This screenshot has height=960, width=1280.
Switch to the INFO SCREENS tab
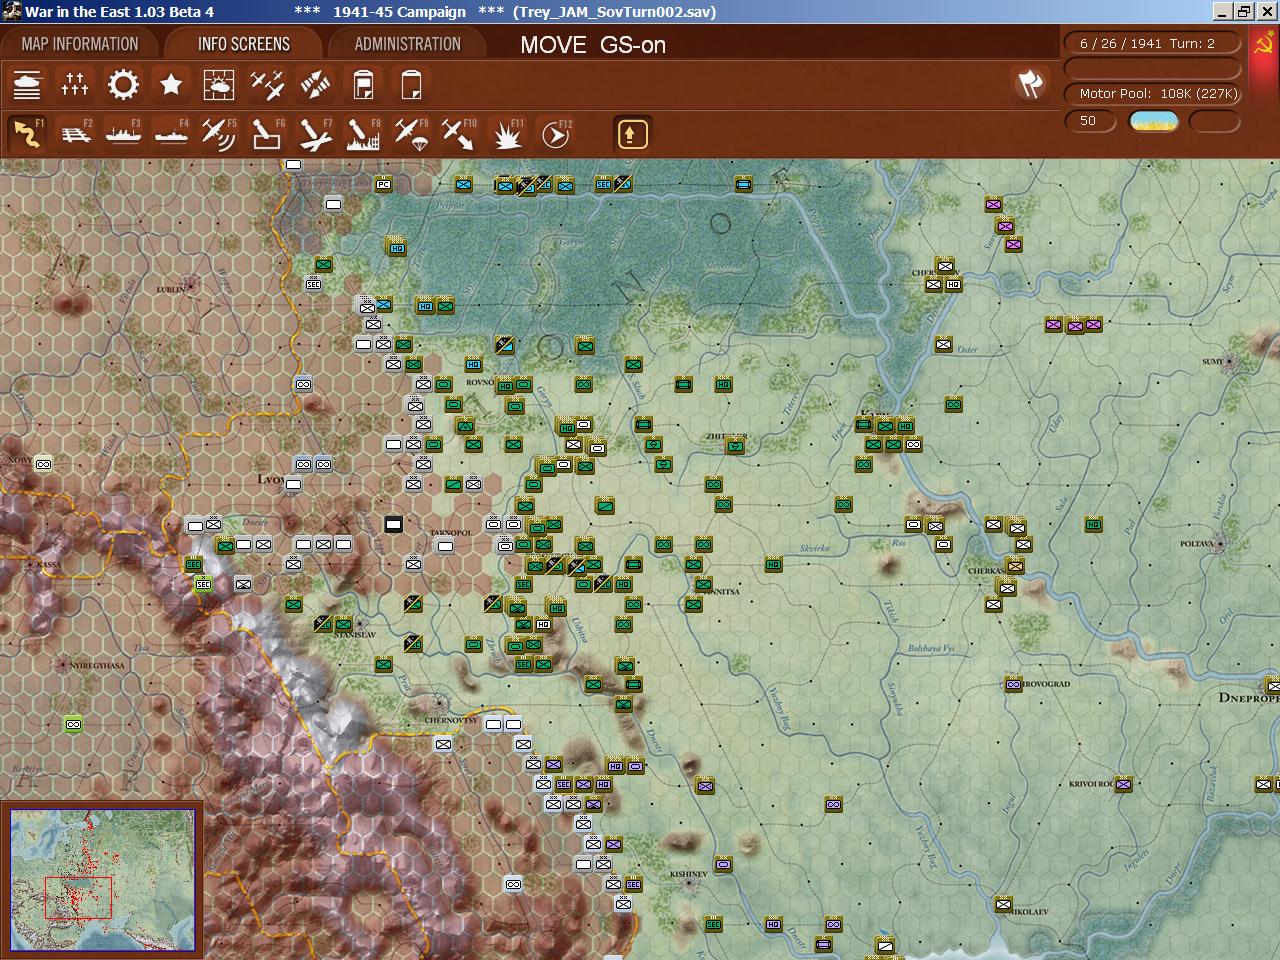pos(244,44)
